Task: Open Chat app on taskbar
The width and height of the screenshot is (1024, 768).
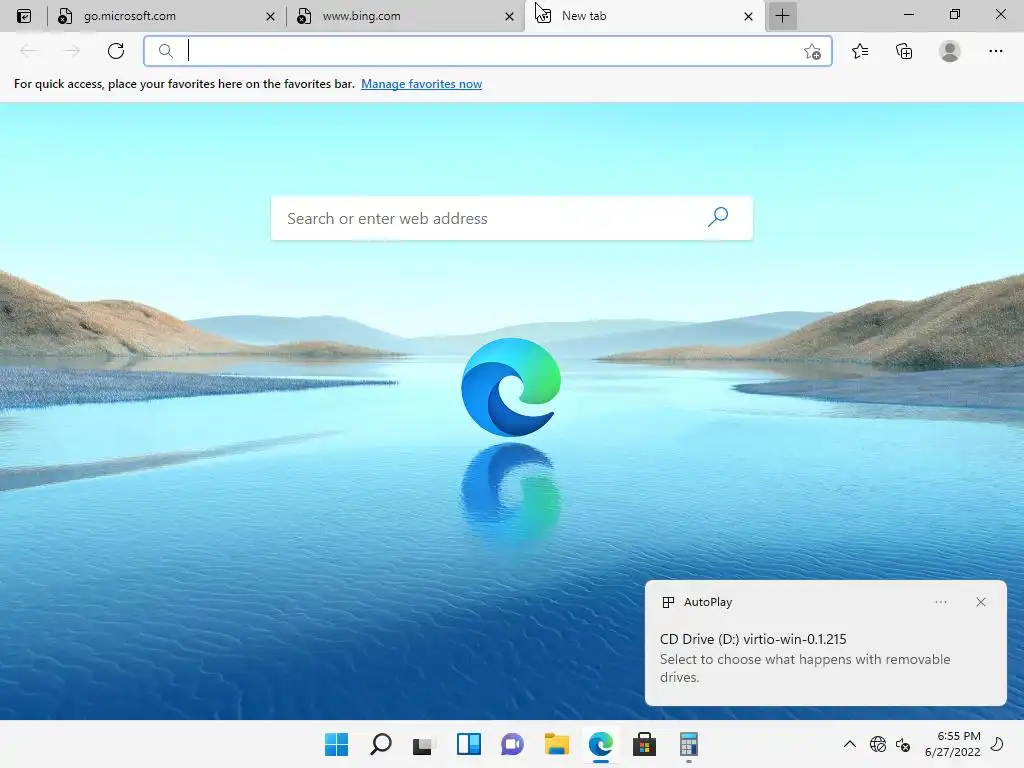Action: [x=513, y=744]
